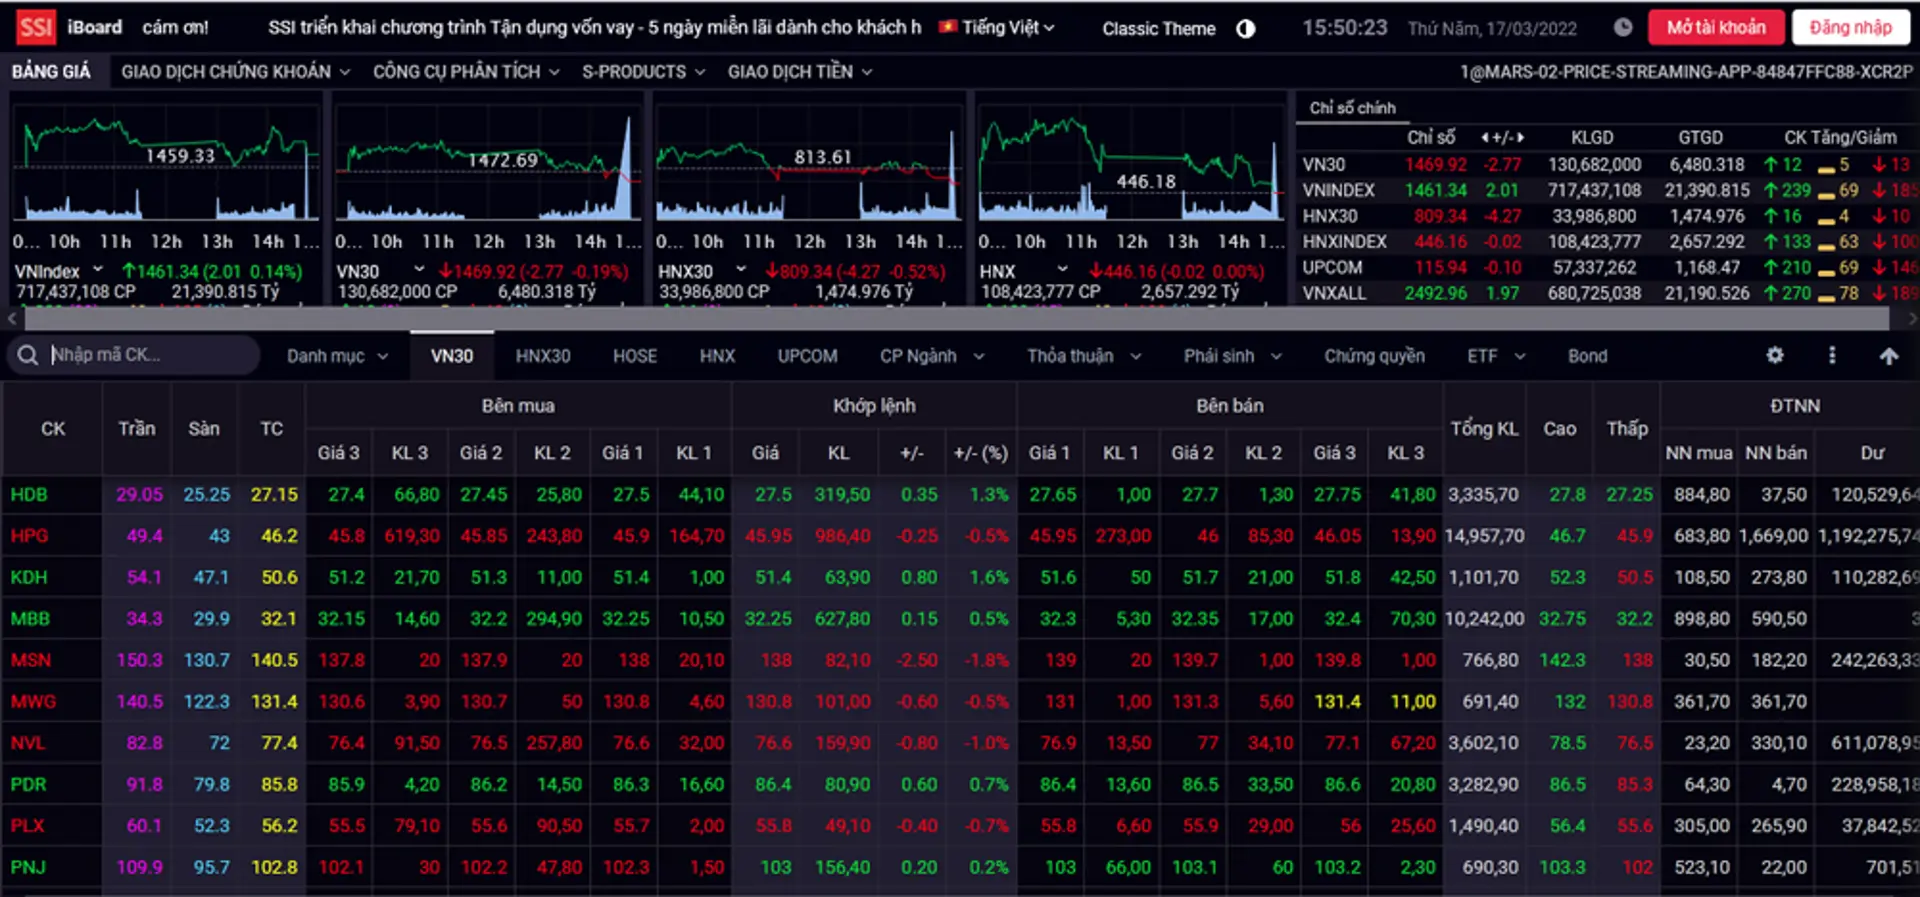
Task: Sort by the CK column header
Action: click(x=53, y=429)
